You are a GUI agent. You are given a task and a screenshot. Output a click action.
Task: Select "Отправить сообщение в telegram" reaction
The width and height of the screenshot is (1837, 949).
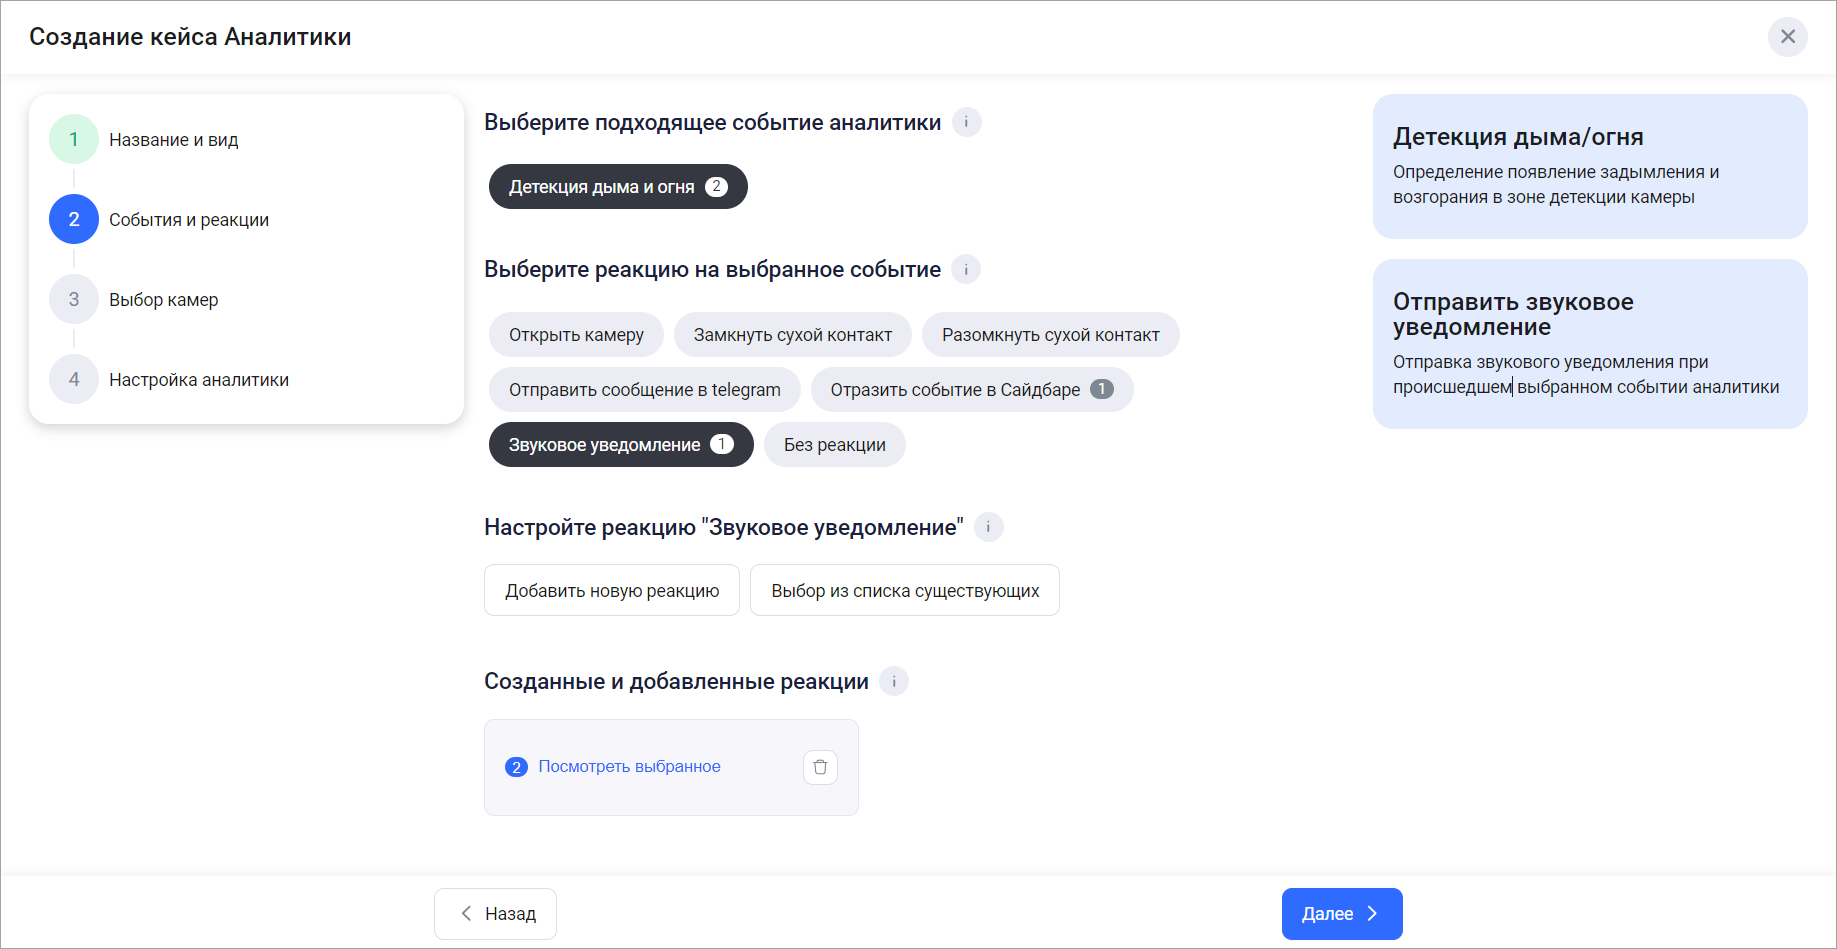coord(645,390)
